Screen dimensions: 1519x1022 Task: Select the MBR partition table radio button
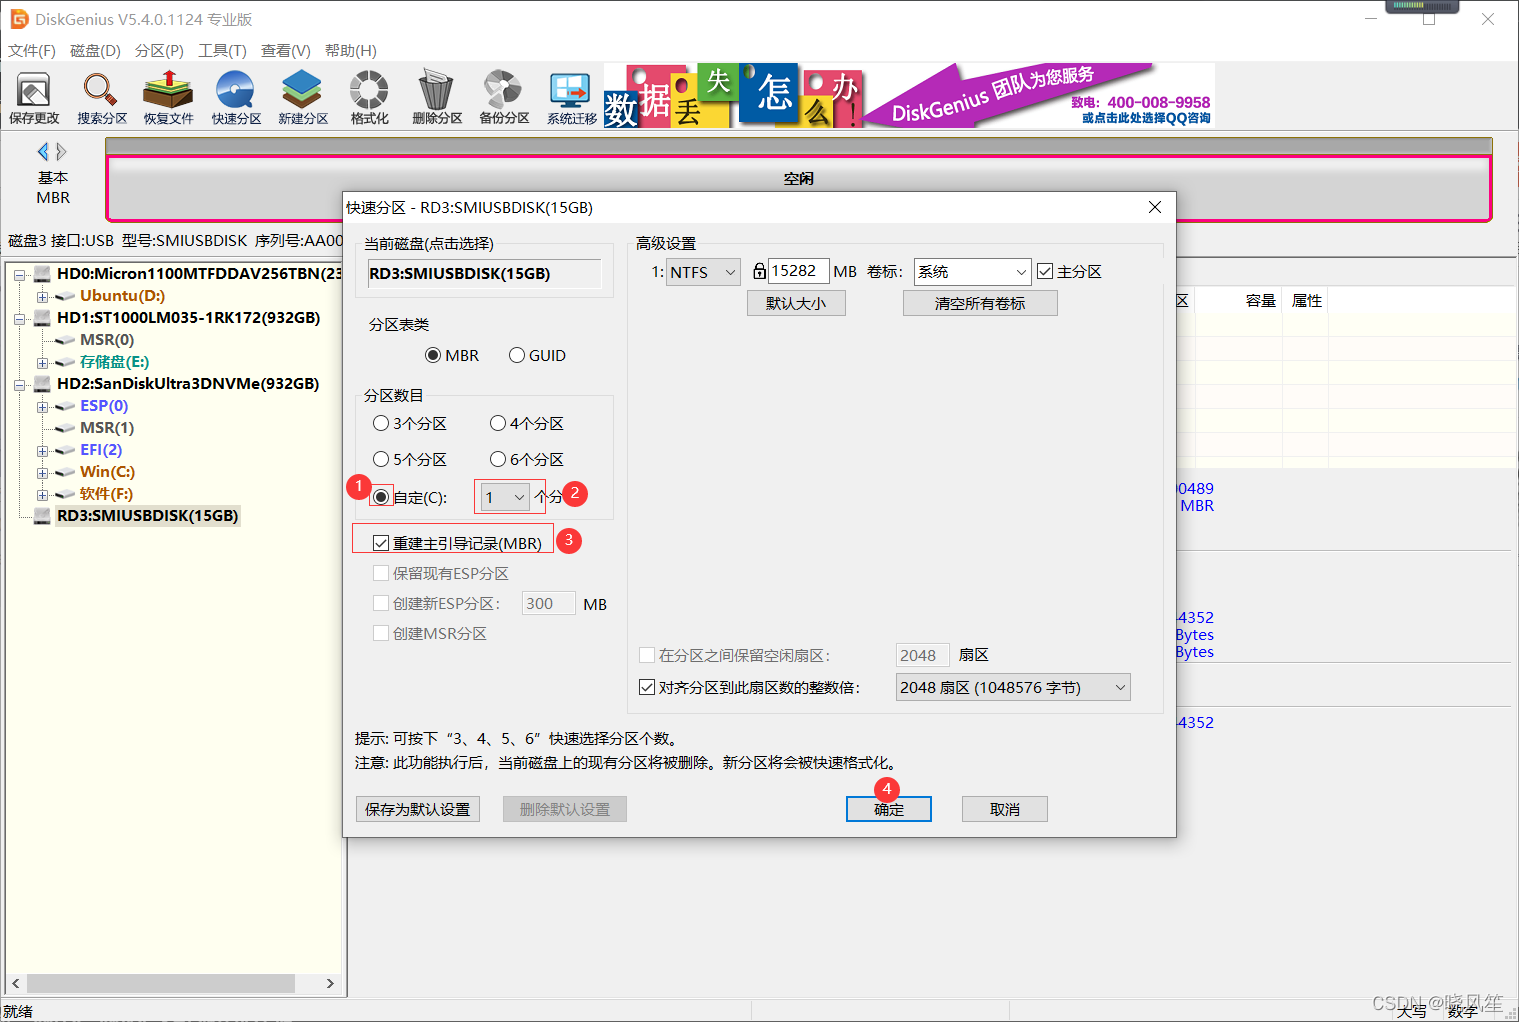pyautogui.click(x=433, y=356)
